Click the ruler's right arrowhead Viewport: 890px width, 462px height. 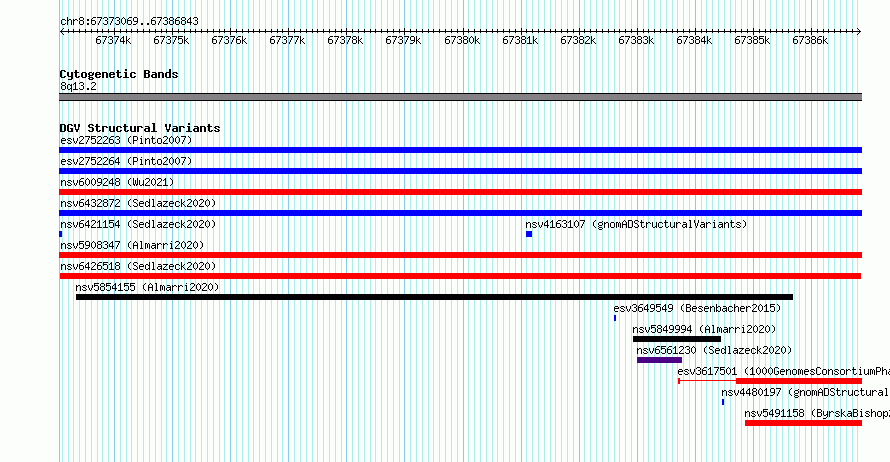[859, 32]
